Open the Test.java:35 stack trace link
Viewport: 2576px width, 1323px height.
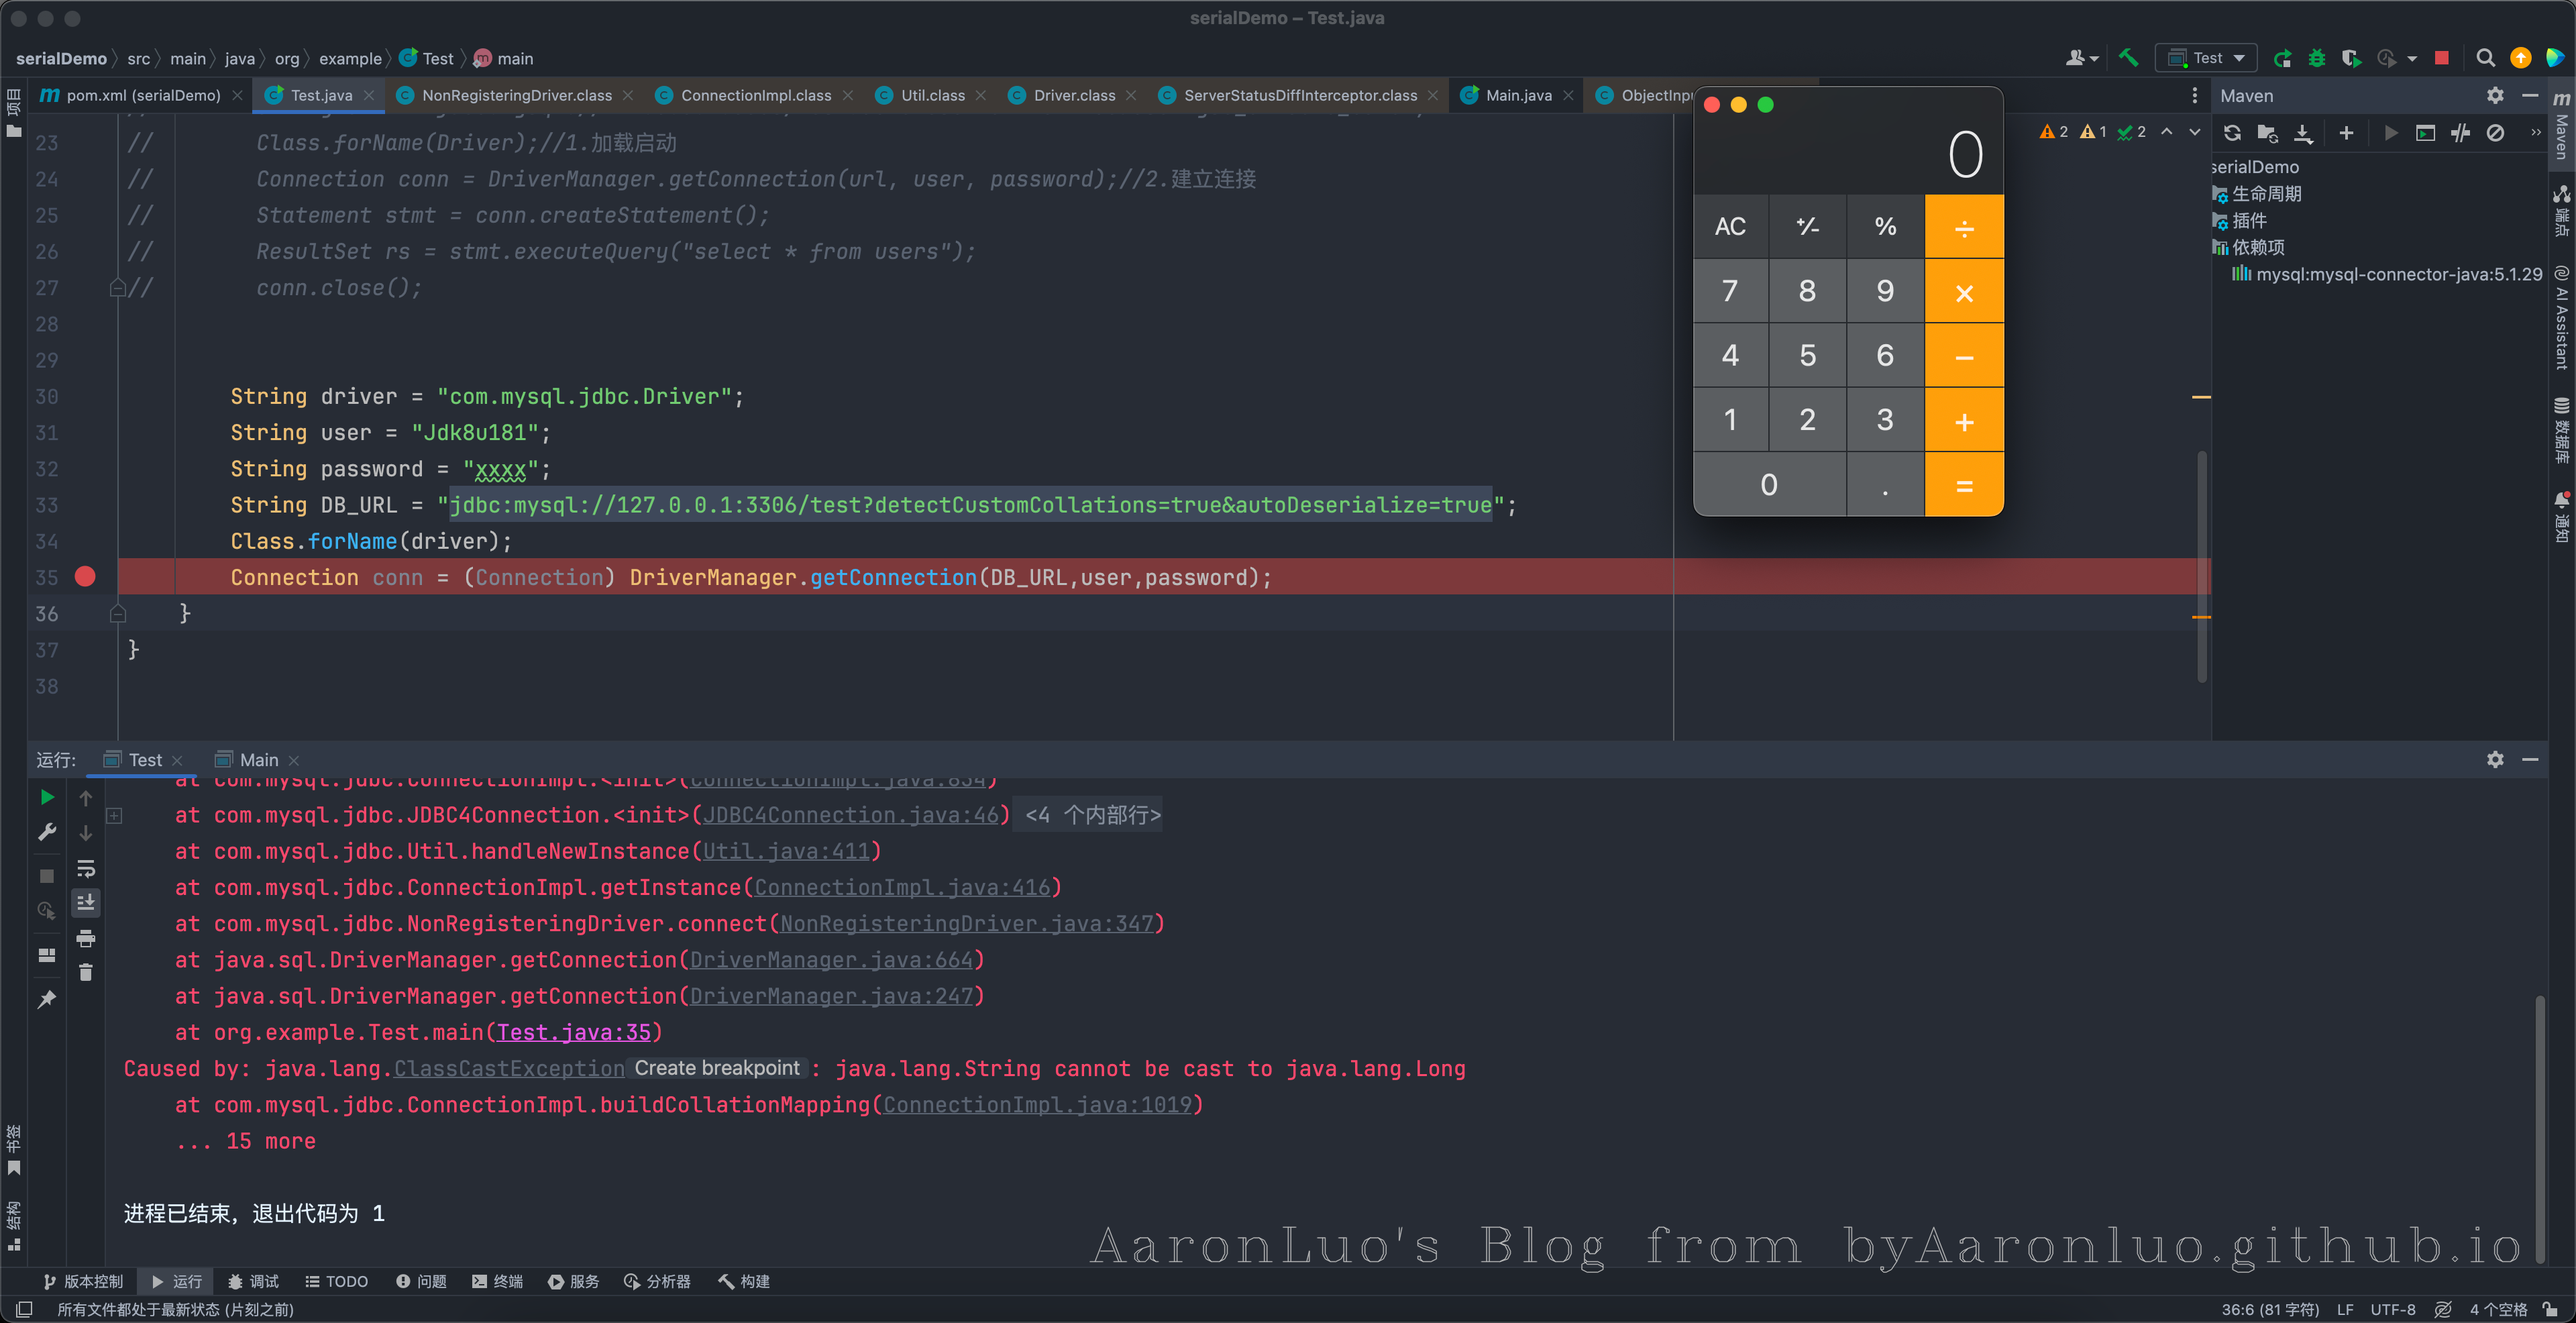pos(573,1032)
